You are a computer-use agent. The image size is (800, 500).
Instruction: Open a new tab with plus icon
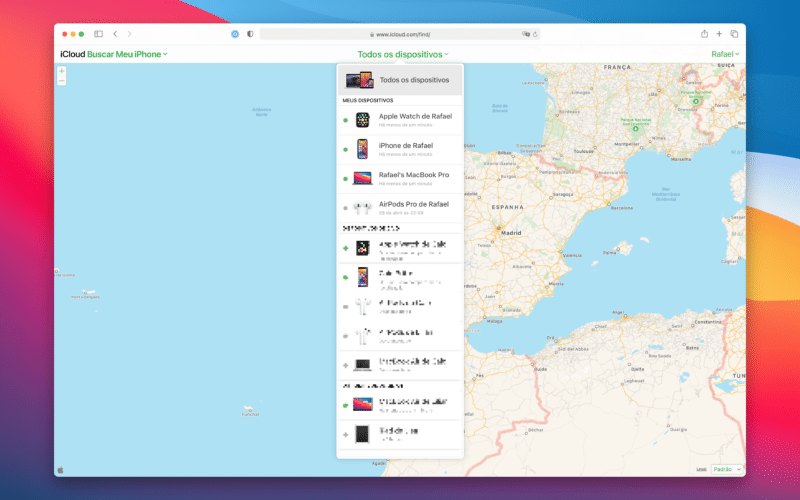point(719,34)
